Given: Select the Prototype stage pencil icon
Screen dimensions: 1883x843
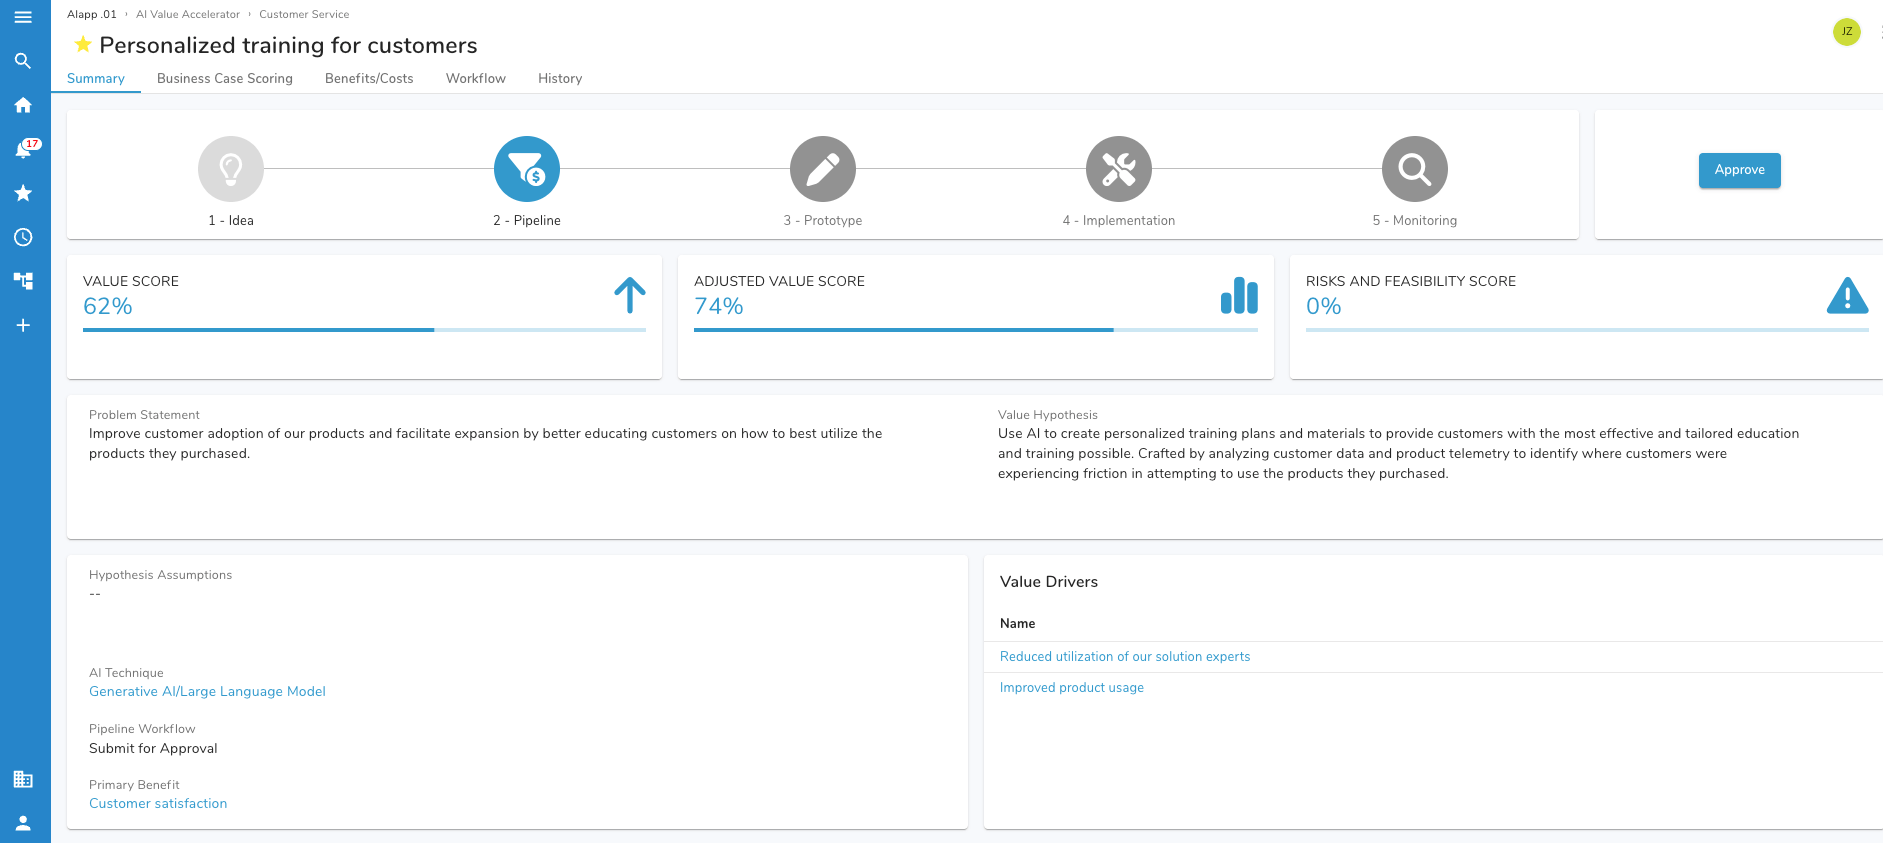Looking at the screenshot, I should pyautogui.click(x=822, y=169).
